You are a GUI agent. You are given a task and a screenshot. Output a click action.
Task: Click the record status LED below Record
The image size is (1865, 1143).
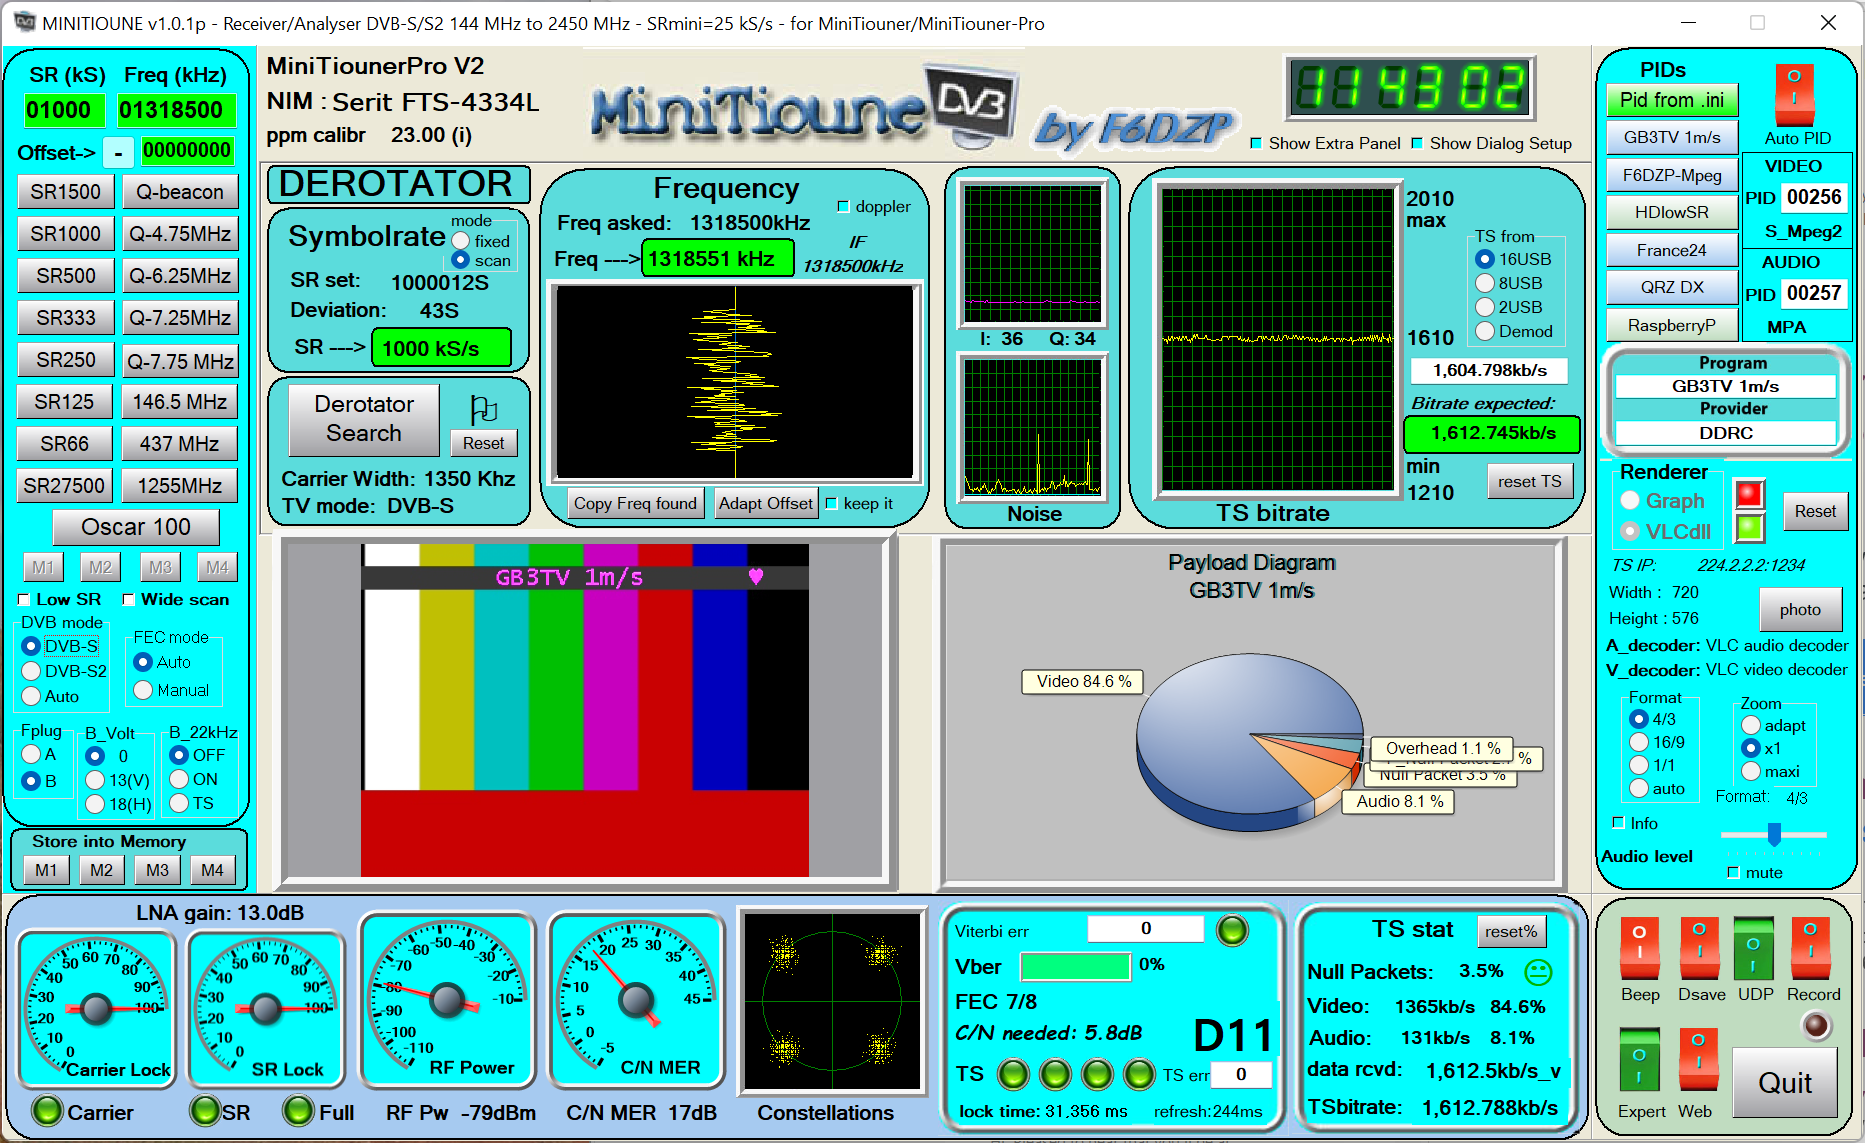pos(1816,1025)
